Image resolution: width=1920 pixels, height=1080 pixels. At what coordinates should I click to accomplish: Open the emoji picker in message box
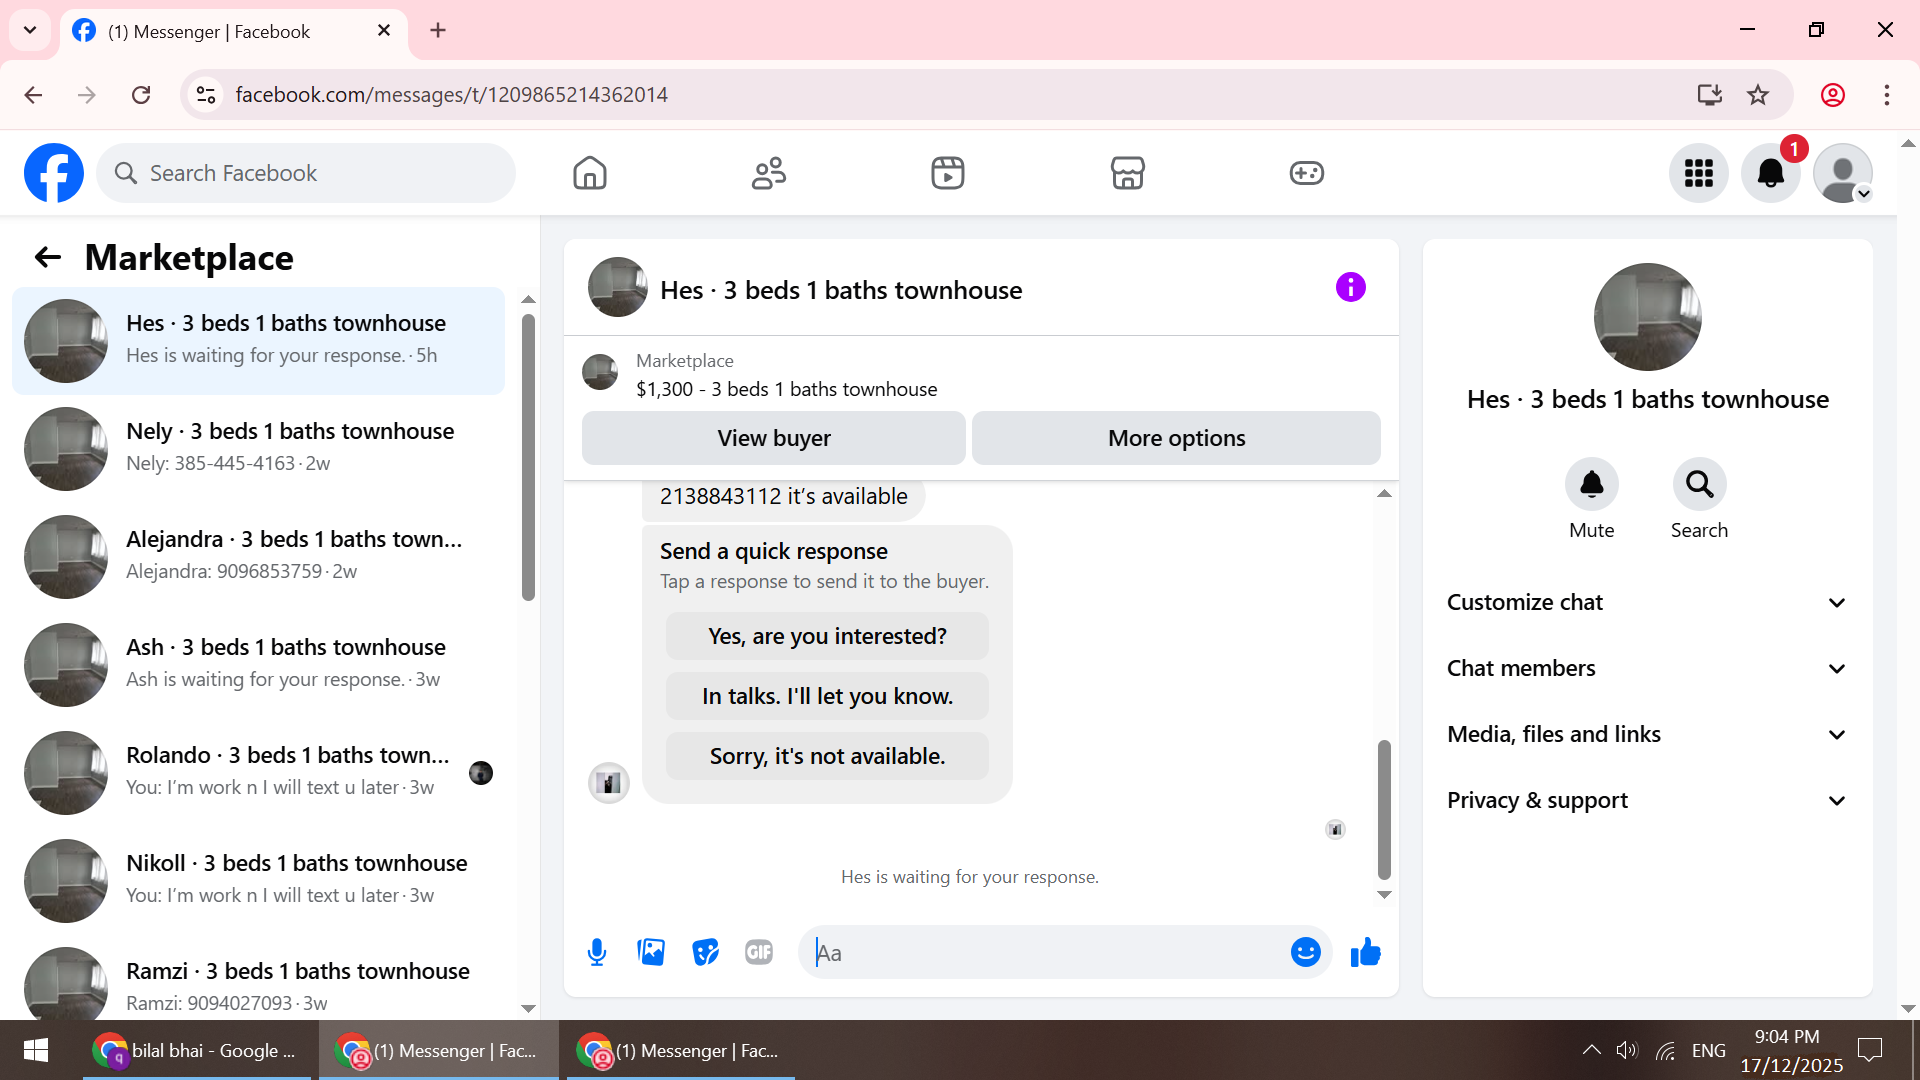click(1305, 952)
